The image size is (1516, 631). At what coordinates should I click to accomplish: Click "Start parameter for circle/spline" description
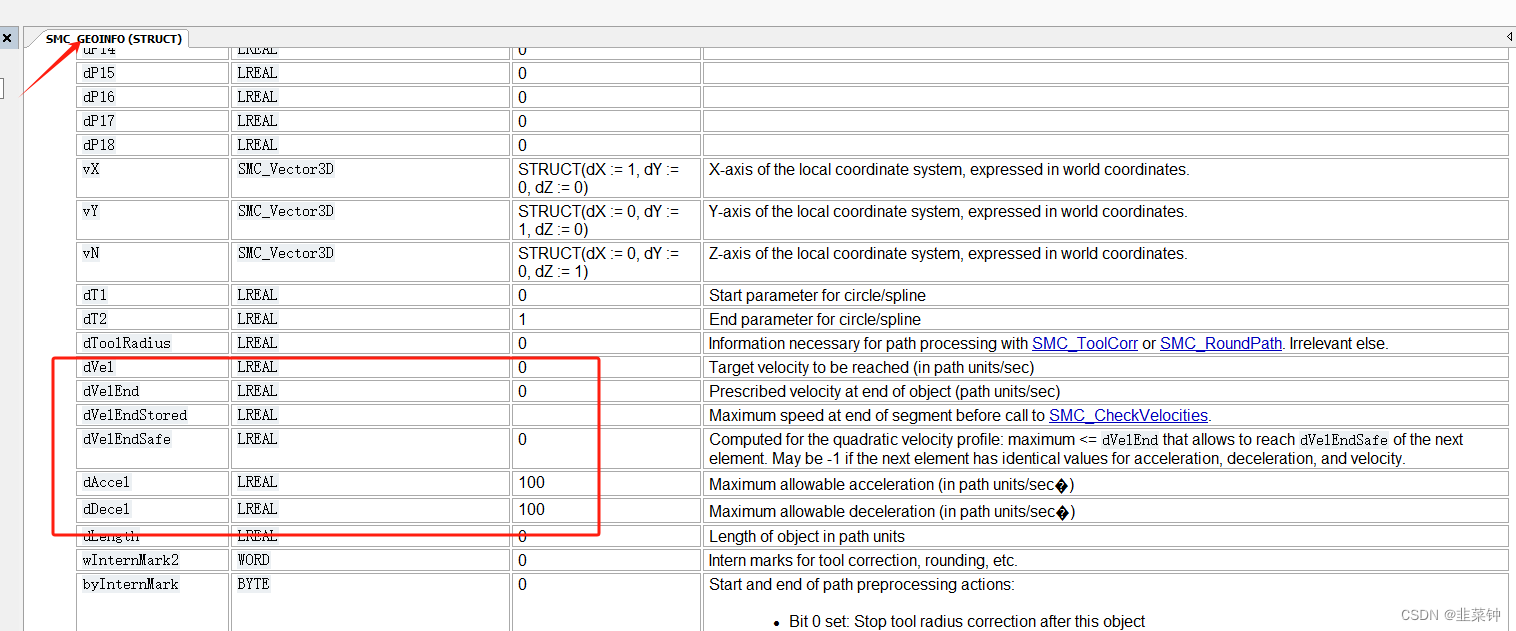coord(817,295)
